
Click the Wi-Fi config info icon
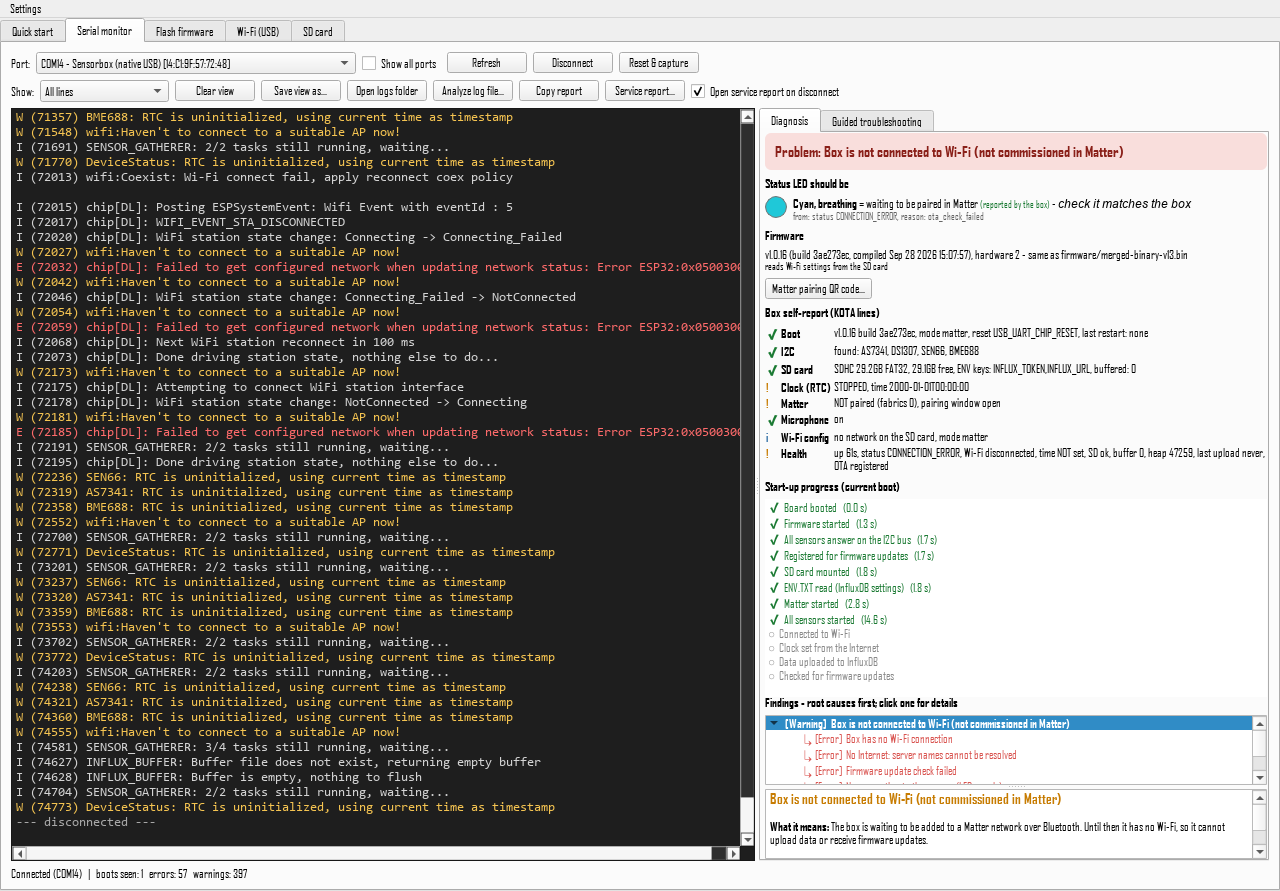click(x=768, y=438)
